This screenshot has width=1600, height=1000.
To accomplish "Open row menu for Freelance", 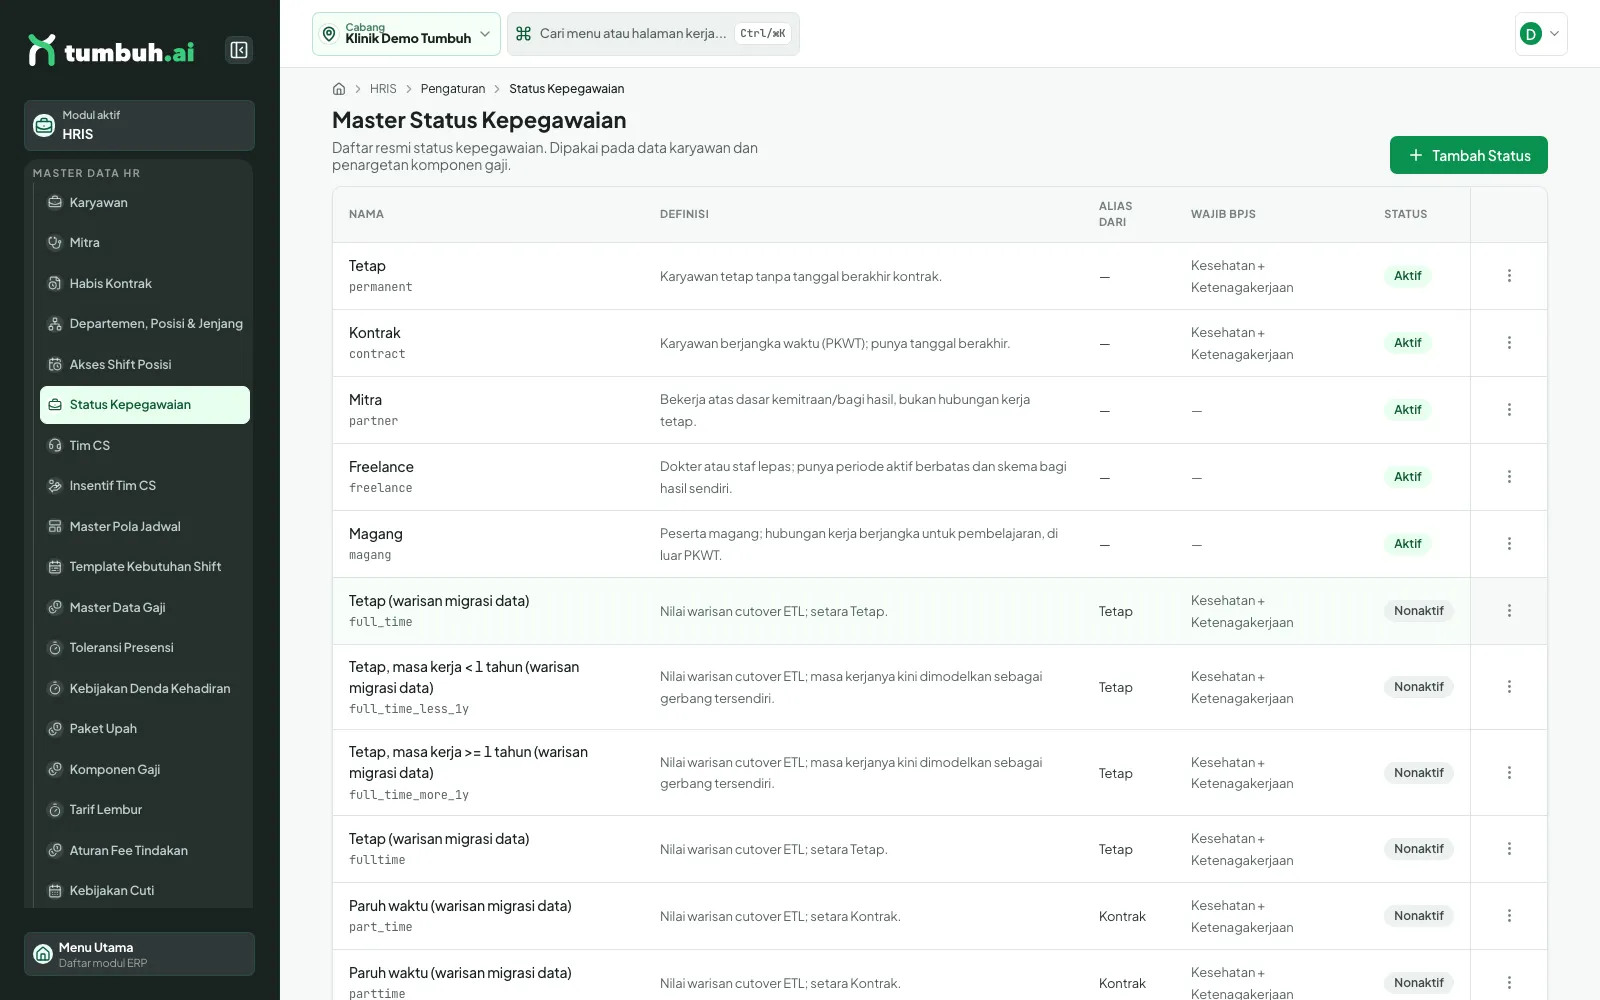I will click(x=1509, y=477).
